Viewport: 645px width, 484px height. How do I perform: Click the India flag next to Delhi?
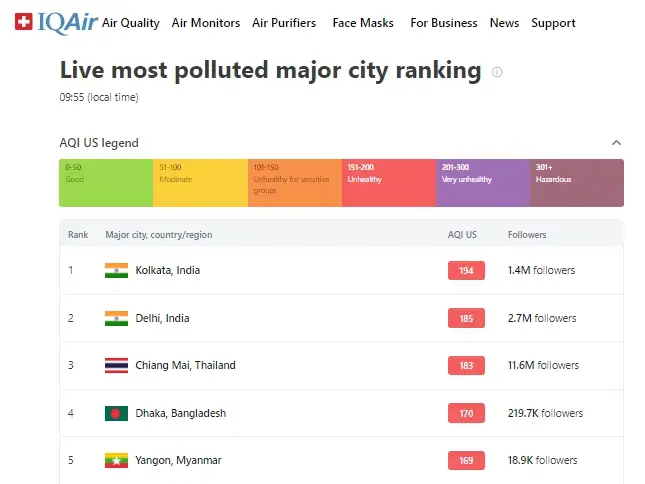(116, 318)
